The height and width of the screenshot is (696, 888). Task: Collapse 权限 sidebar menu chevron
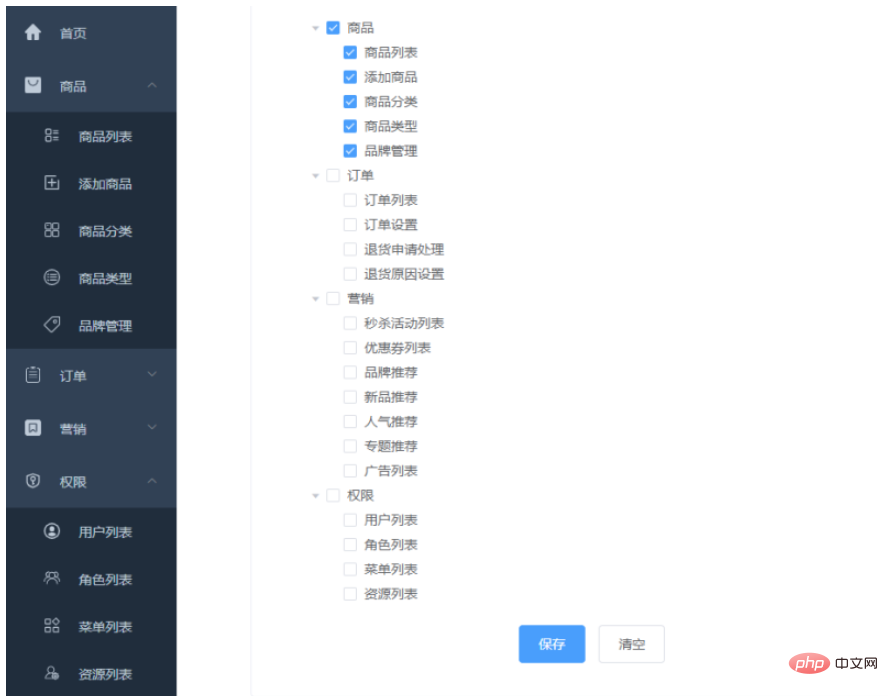[x=152, y=481]
